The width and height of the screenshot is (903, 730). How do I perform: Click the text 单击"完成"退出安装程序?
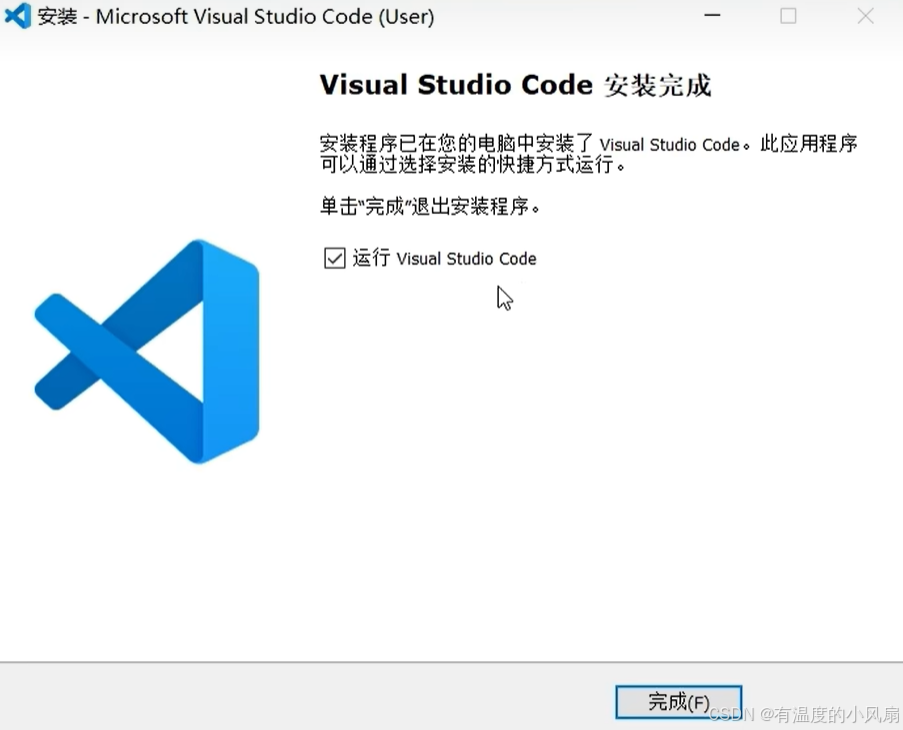[x=430, y=206]
